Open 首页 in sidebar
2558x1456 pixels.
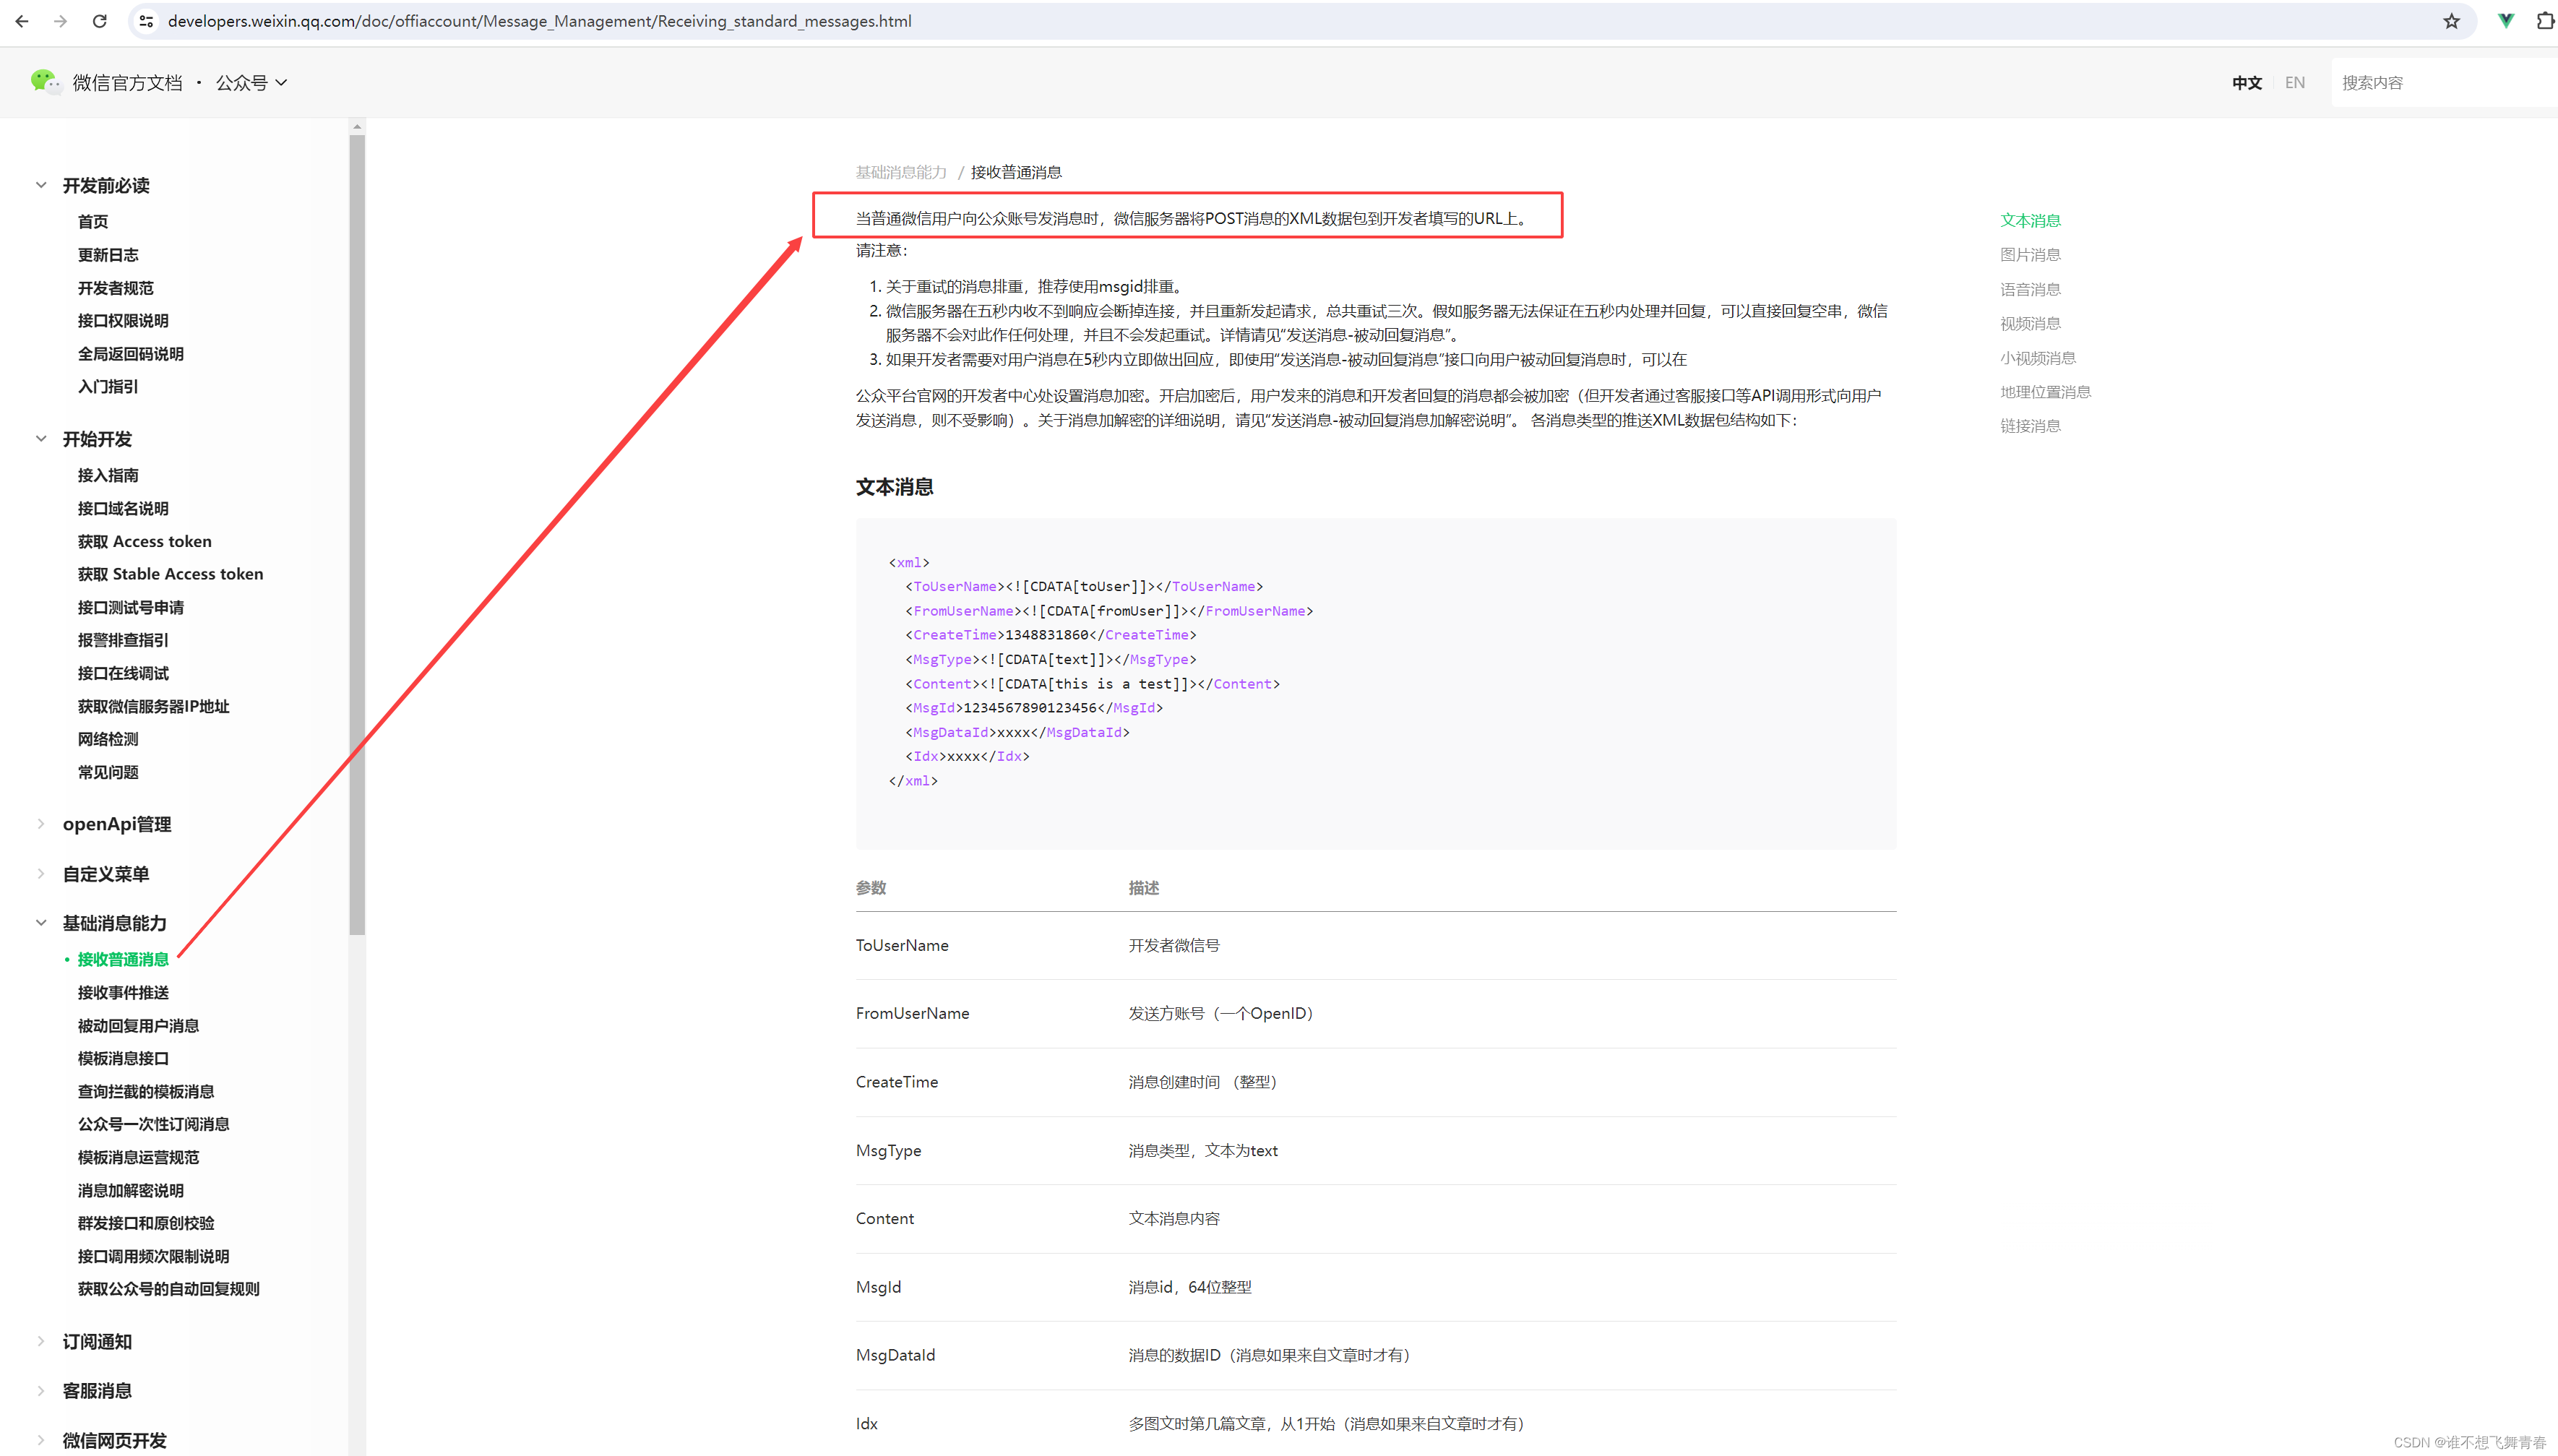(x=93, y=222)
